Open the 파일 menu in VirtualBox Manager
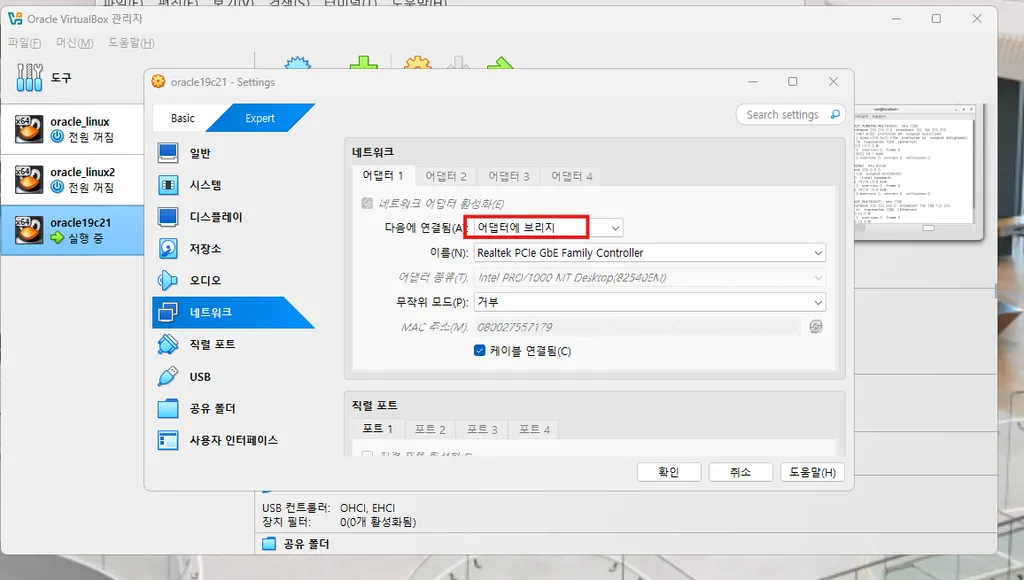This screenshot has height=580, width=1024. tap(24, 43)
